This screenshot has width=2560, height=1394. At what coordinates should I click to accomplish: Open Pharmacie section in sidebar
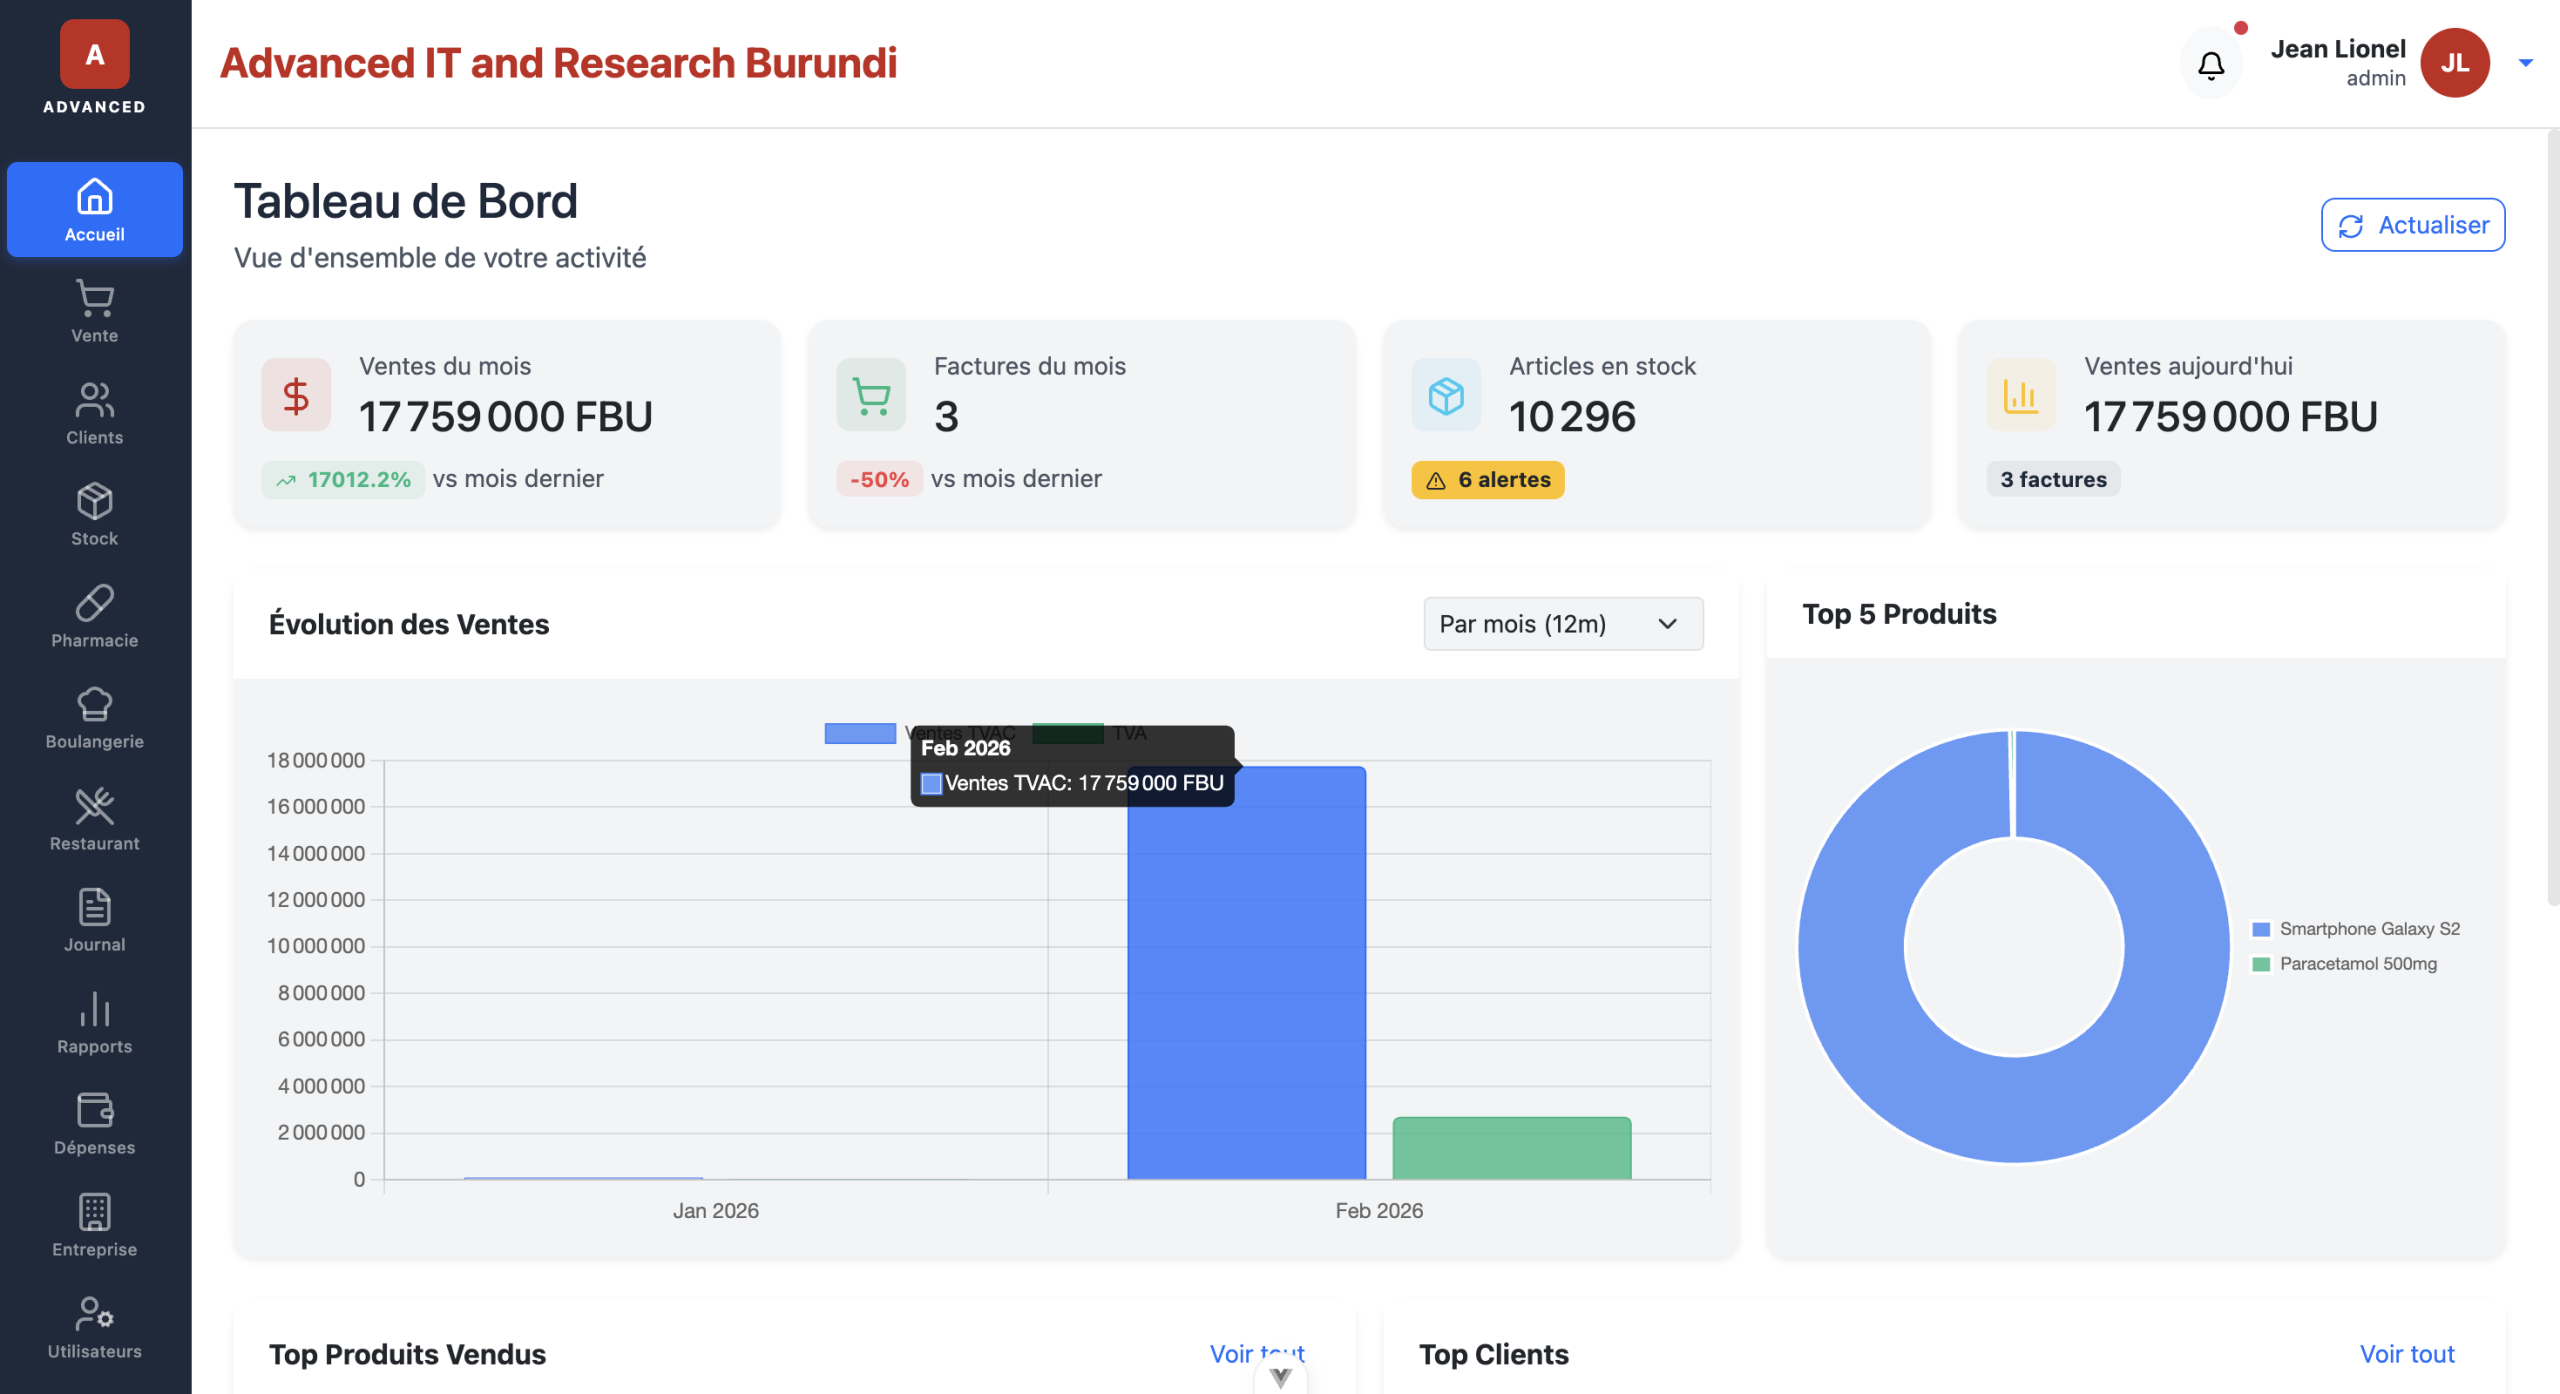(94, 616)
